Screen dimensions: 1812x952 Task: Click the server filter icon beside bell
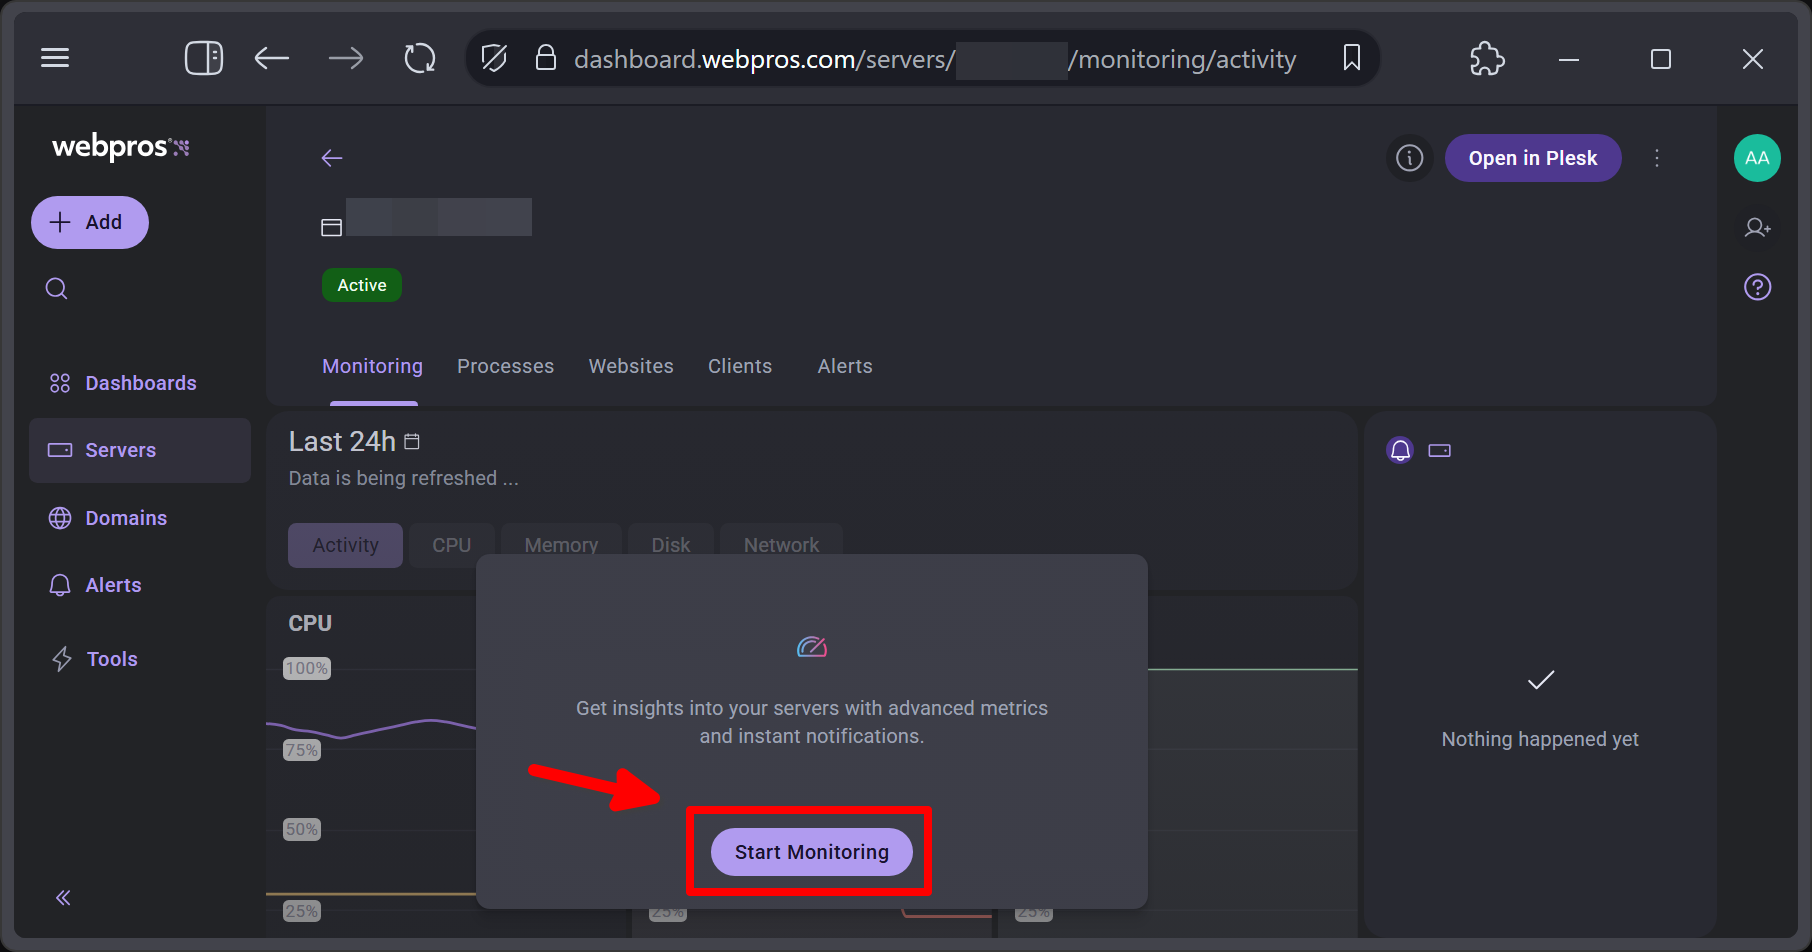[x=1440, y=450]
